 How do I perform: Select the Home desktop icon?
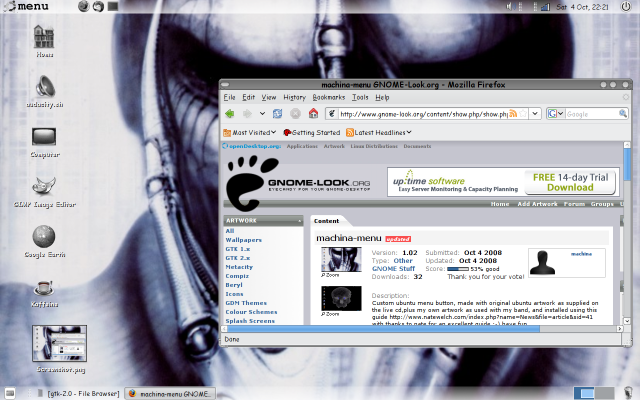tap(44, 41)
